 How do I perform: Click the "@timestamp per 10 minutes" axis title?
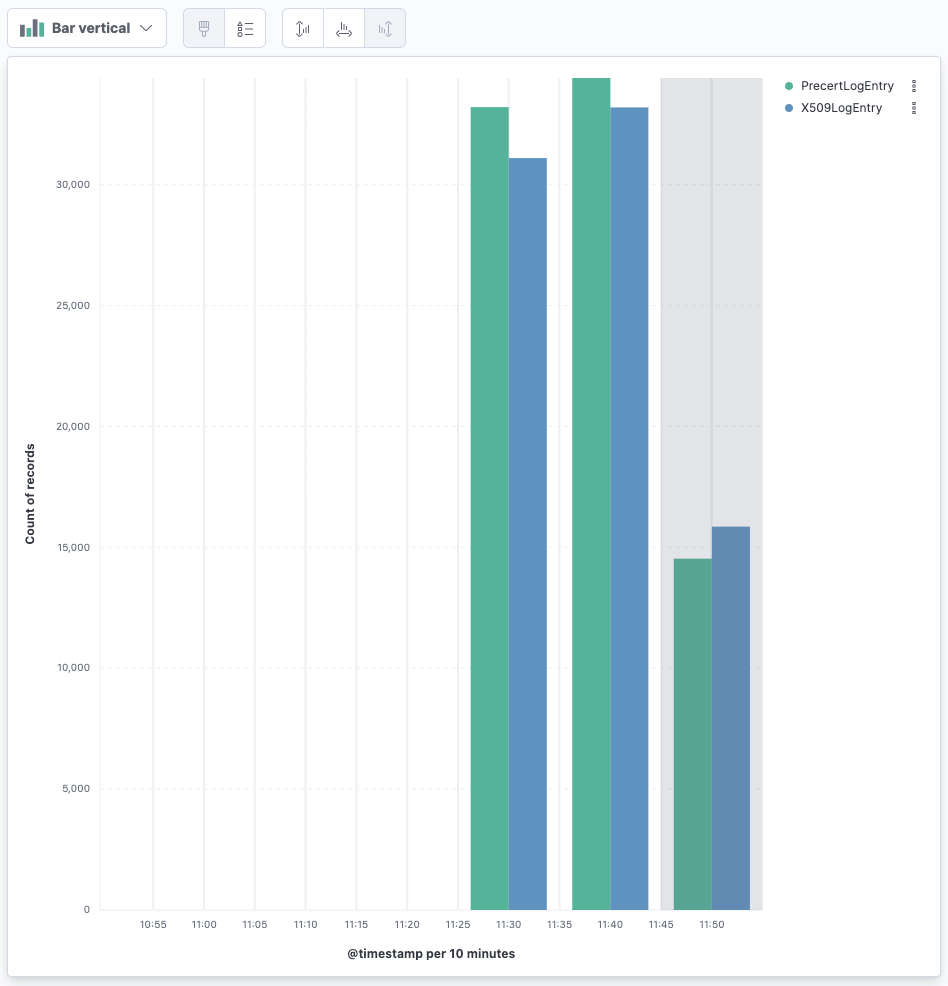point(431,954)
